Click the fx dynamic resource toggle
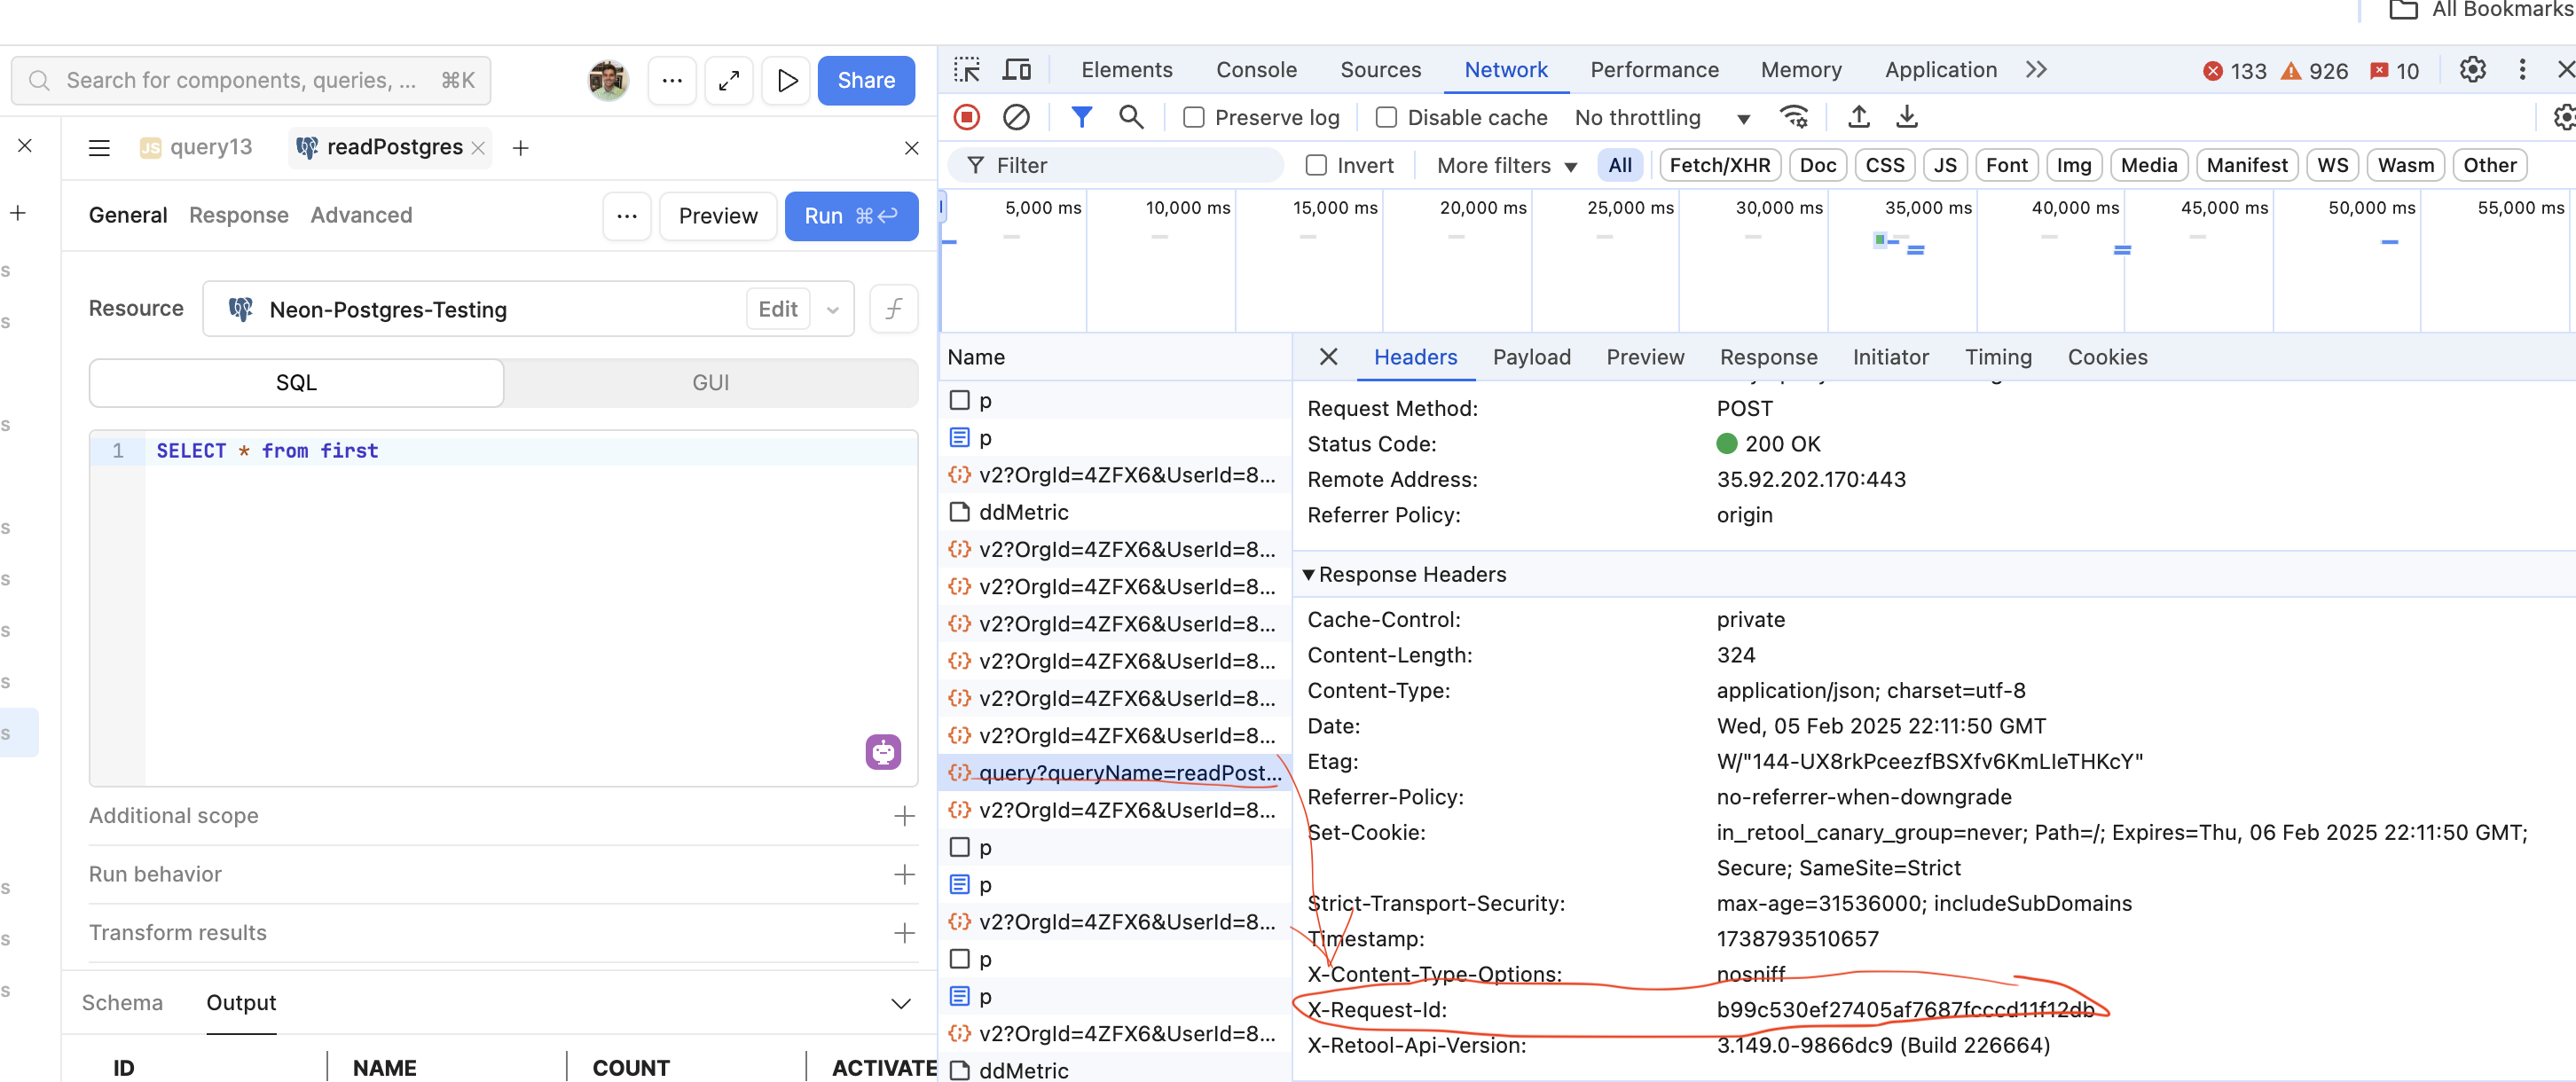 (x=893, y=308)
